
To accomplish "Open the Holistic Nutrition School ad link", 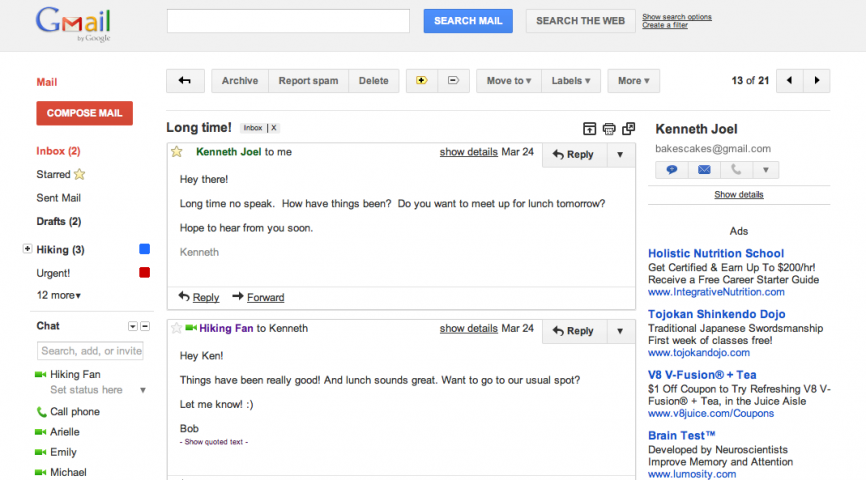I will coord(716,254).
